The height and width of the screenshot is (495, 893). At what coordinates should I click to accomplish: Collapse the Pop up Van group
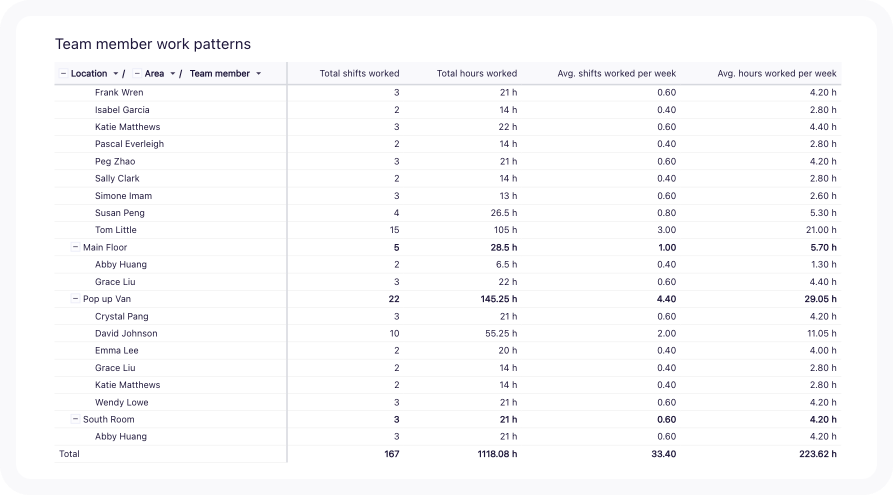(75, 298)
